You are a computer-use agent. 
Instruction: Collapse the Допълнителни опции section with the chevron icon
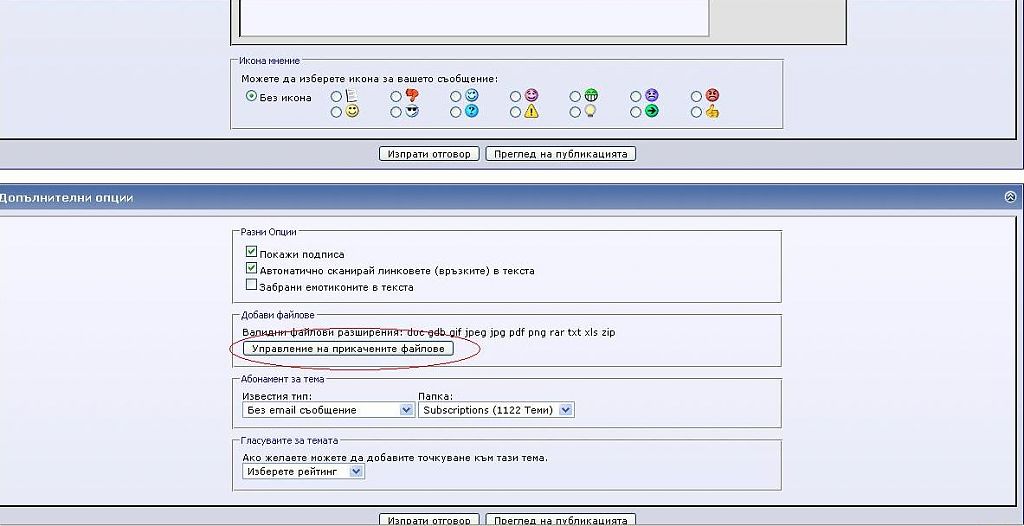click(1010, 197)
